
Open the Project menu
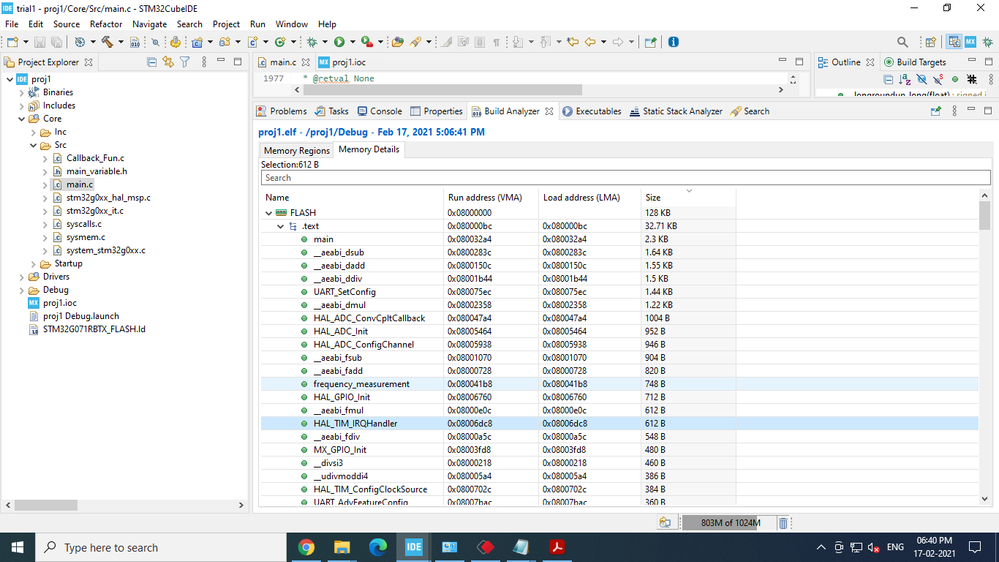(226, 24)
